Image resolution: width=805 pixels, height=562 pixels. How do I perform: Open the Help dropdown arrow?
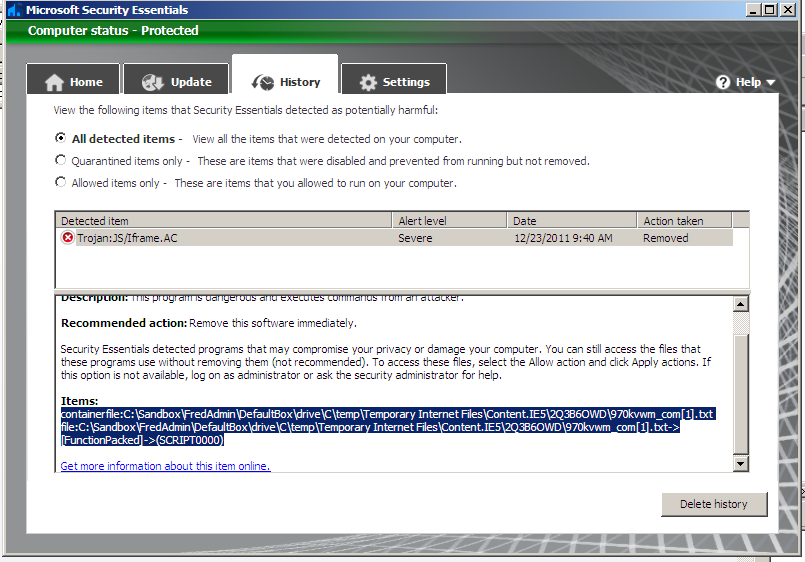pyautogui.click(x=771, y=82)
